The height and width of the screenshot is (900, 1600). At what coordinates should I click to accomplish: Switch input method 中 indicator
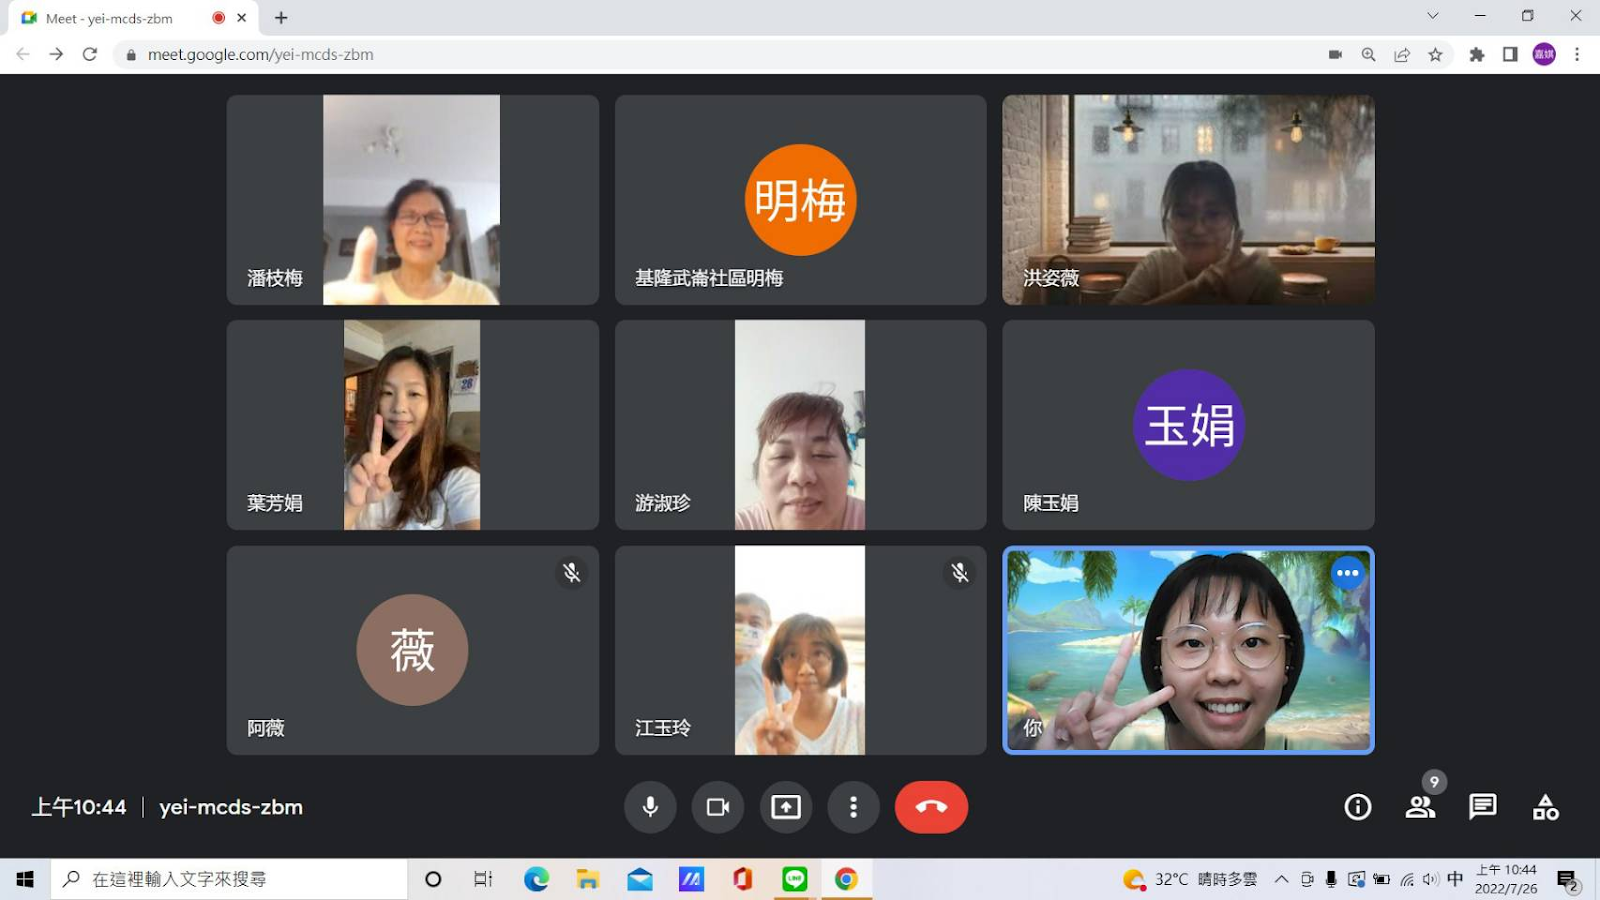pyautogui.click(x=1455, y=879)
